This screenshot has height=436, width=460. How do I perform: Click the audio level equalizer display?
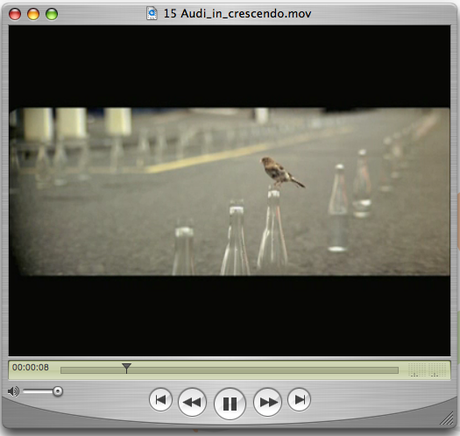pos(428,370)
